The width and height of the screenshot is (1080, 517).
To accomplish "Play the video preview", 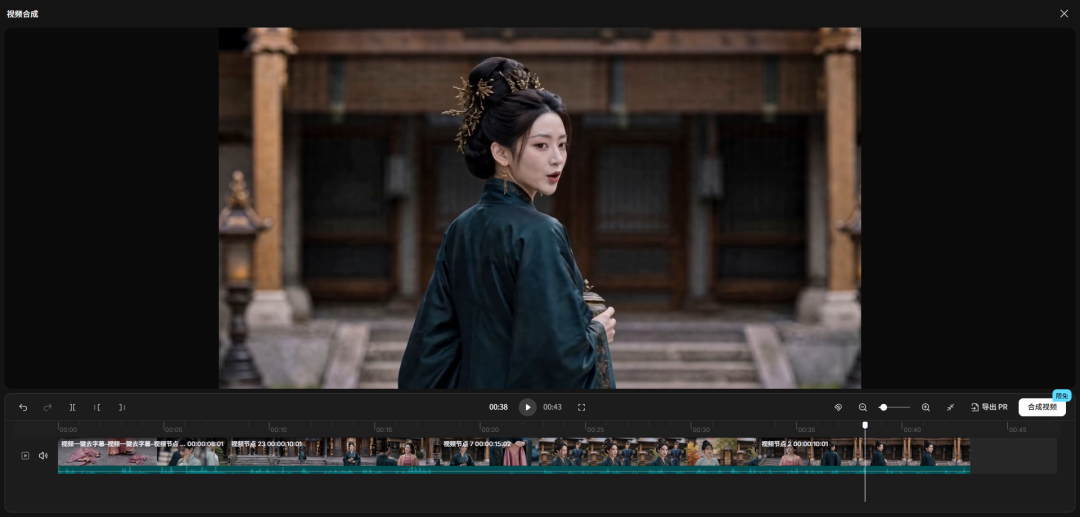I will [x=528, y=408].
